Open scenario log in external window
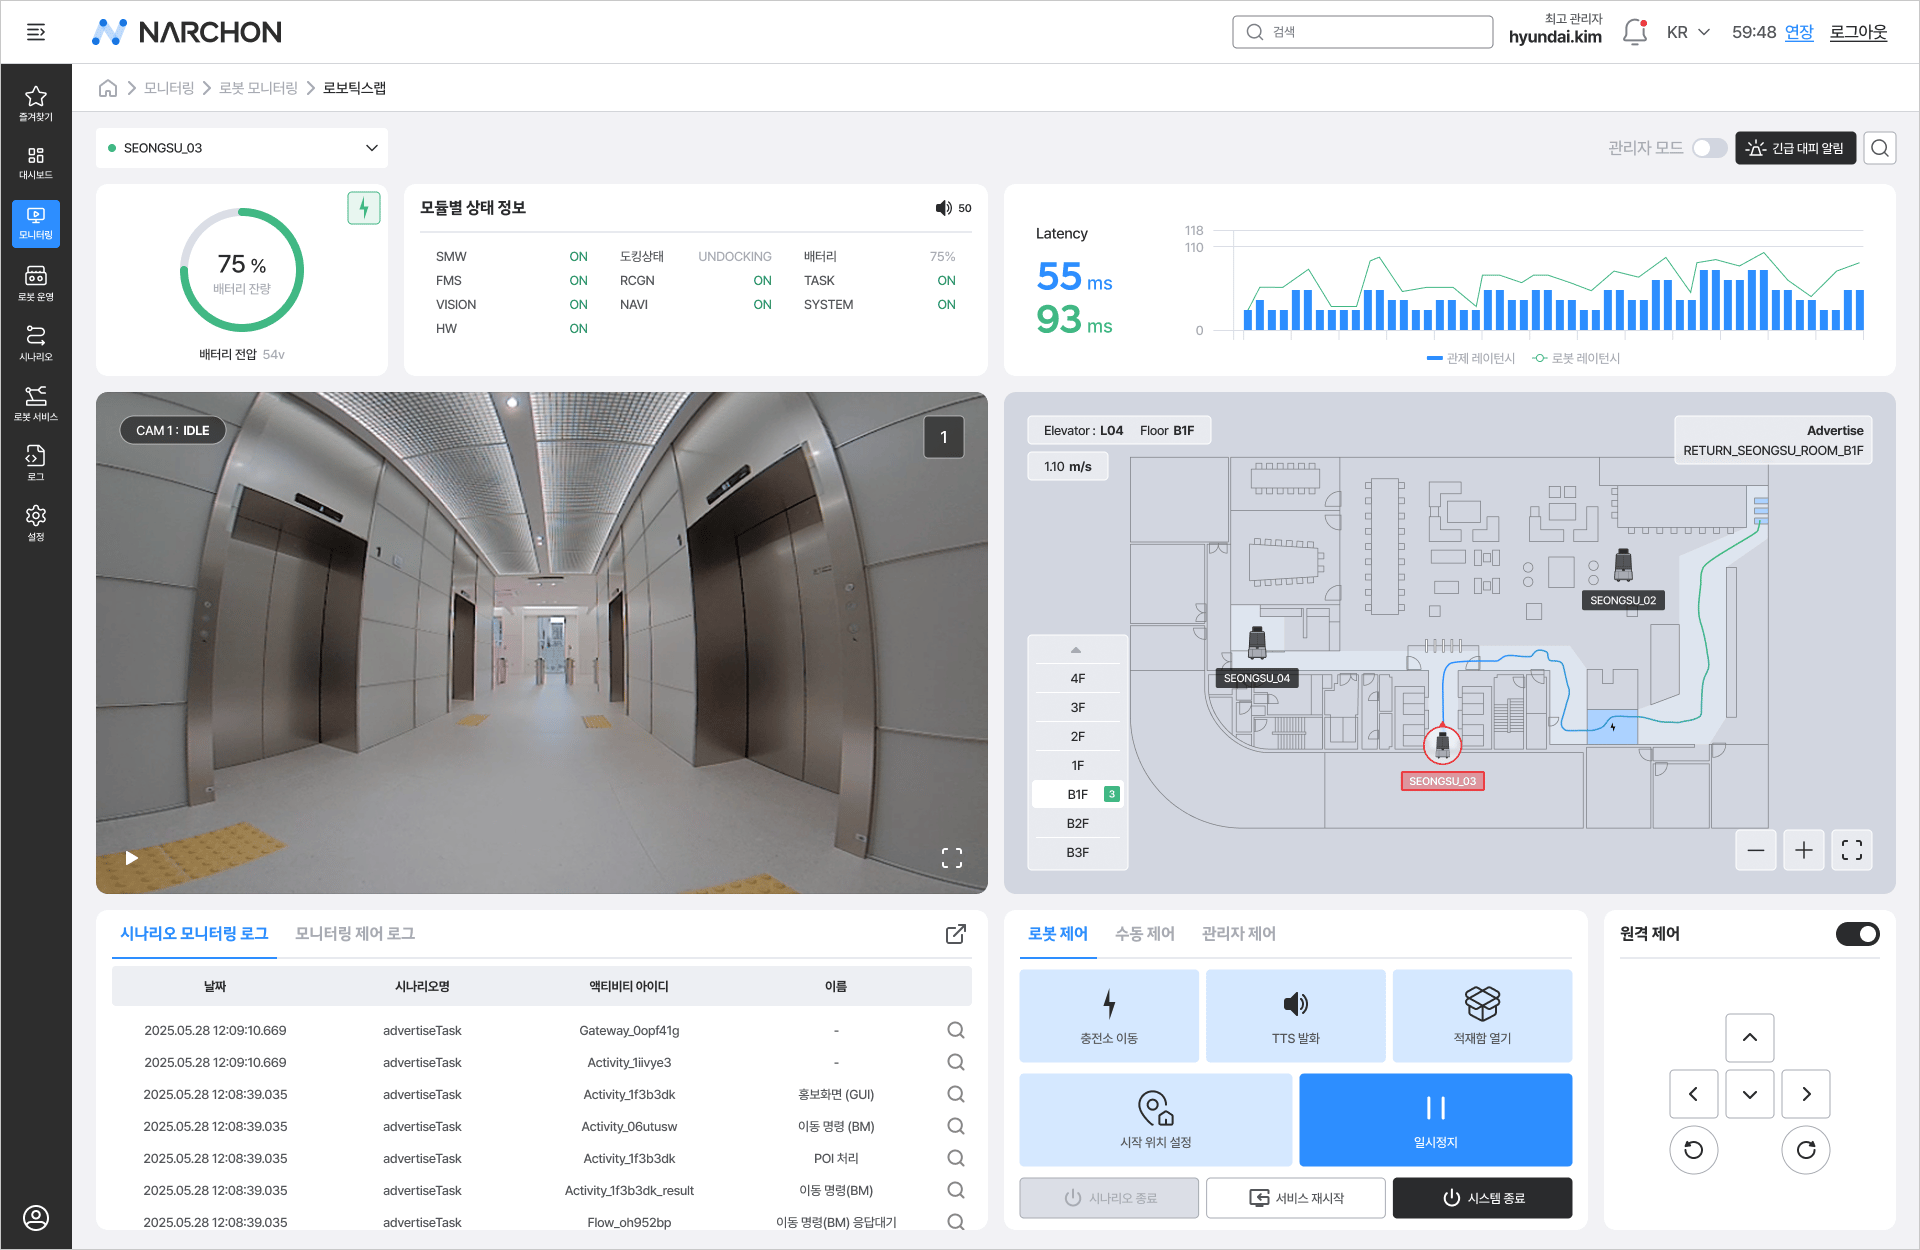 click(956, 934)
